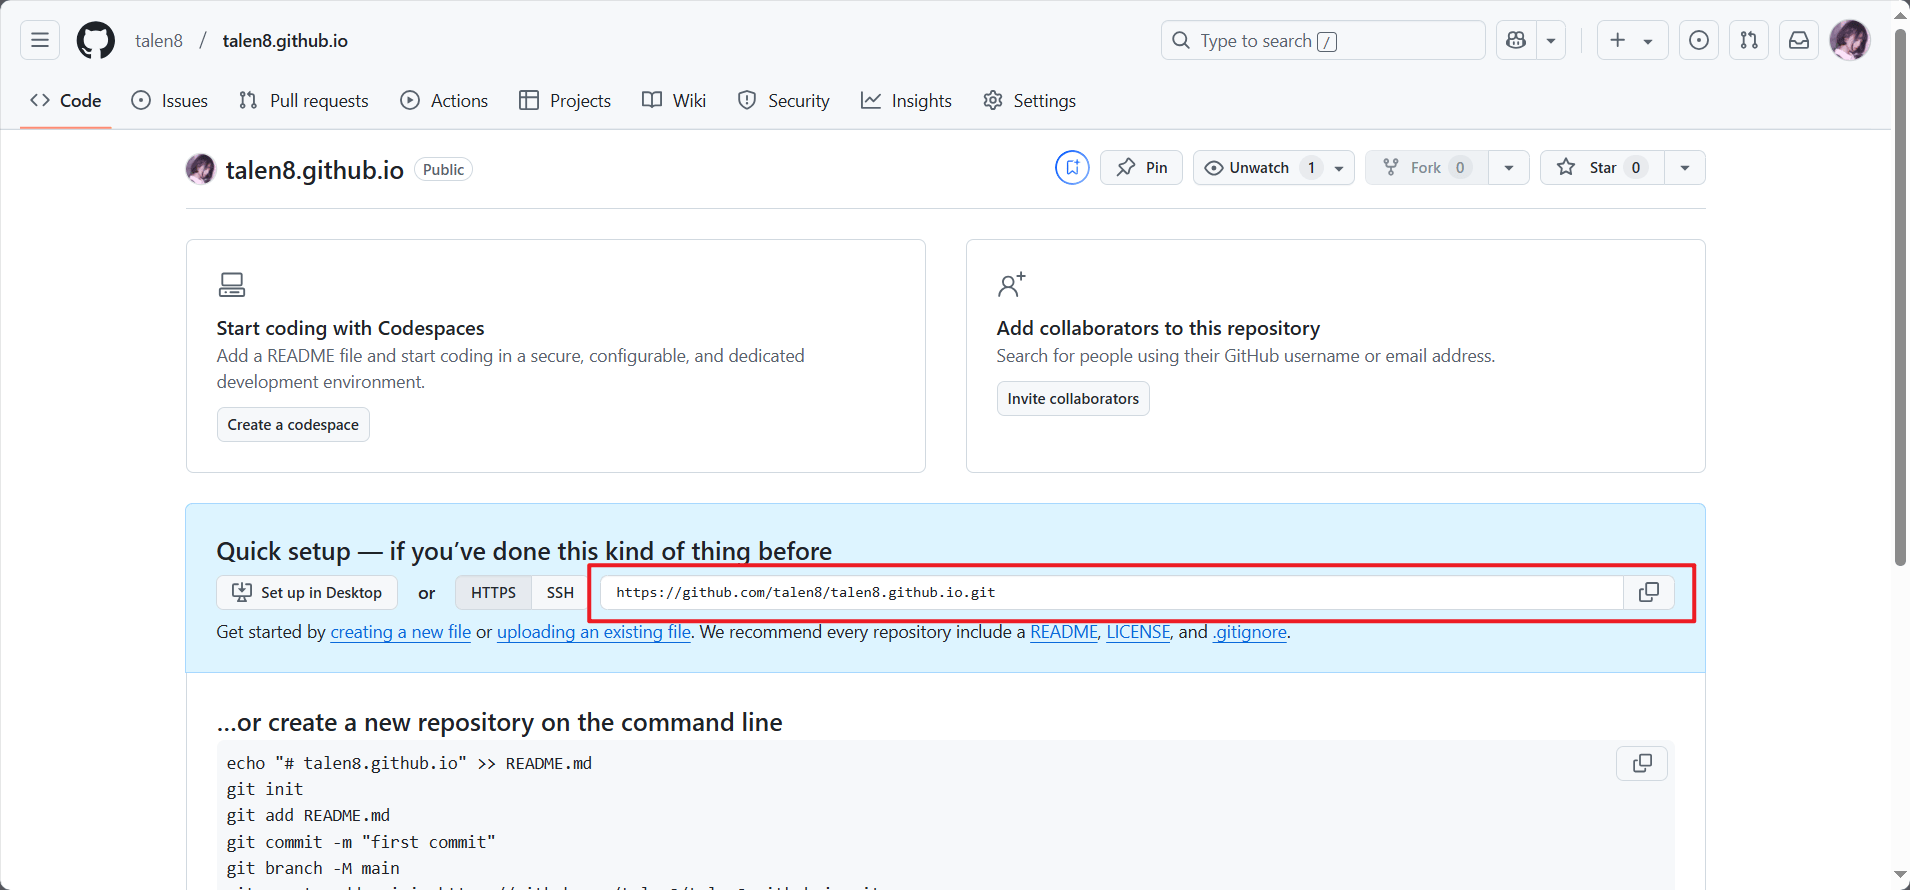
Task: Follow the creating a new file link
Action: click(x=400, y=632)
